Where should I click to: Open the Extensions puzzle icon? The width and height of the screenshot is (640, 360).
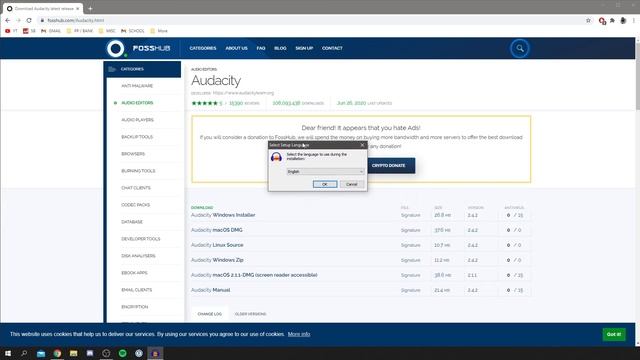tap(612, 20)
